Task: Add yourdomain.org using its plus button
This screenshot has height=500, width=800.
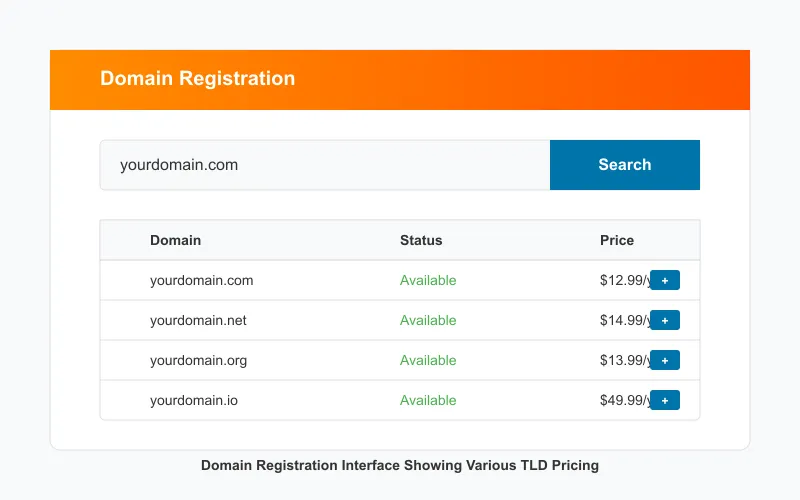Action: pos(665,360)
